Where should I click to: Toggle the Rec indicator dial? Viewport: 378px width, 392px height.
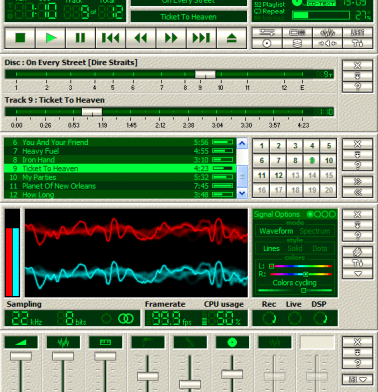(269, 318)
